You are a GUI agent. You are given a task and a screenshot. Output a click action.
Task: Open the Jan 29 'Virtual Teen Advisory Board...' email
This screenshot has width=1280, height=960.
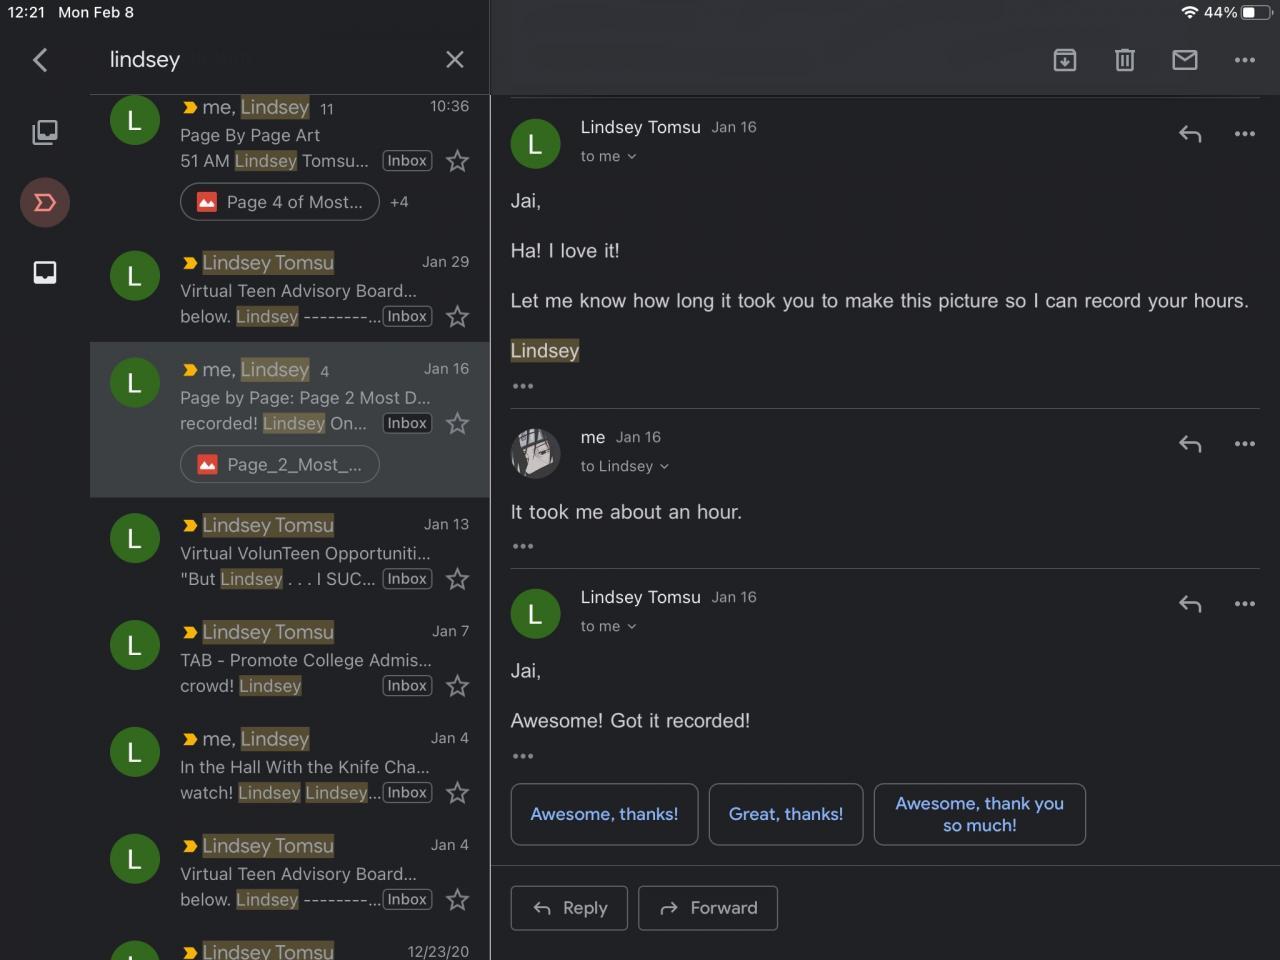pos(290,290)
